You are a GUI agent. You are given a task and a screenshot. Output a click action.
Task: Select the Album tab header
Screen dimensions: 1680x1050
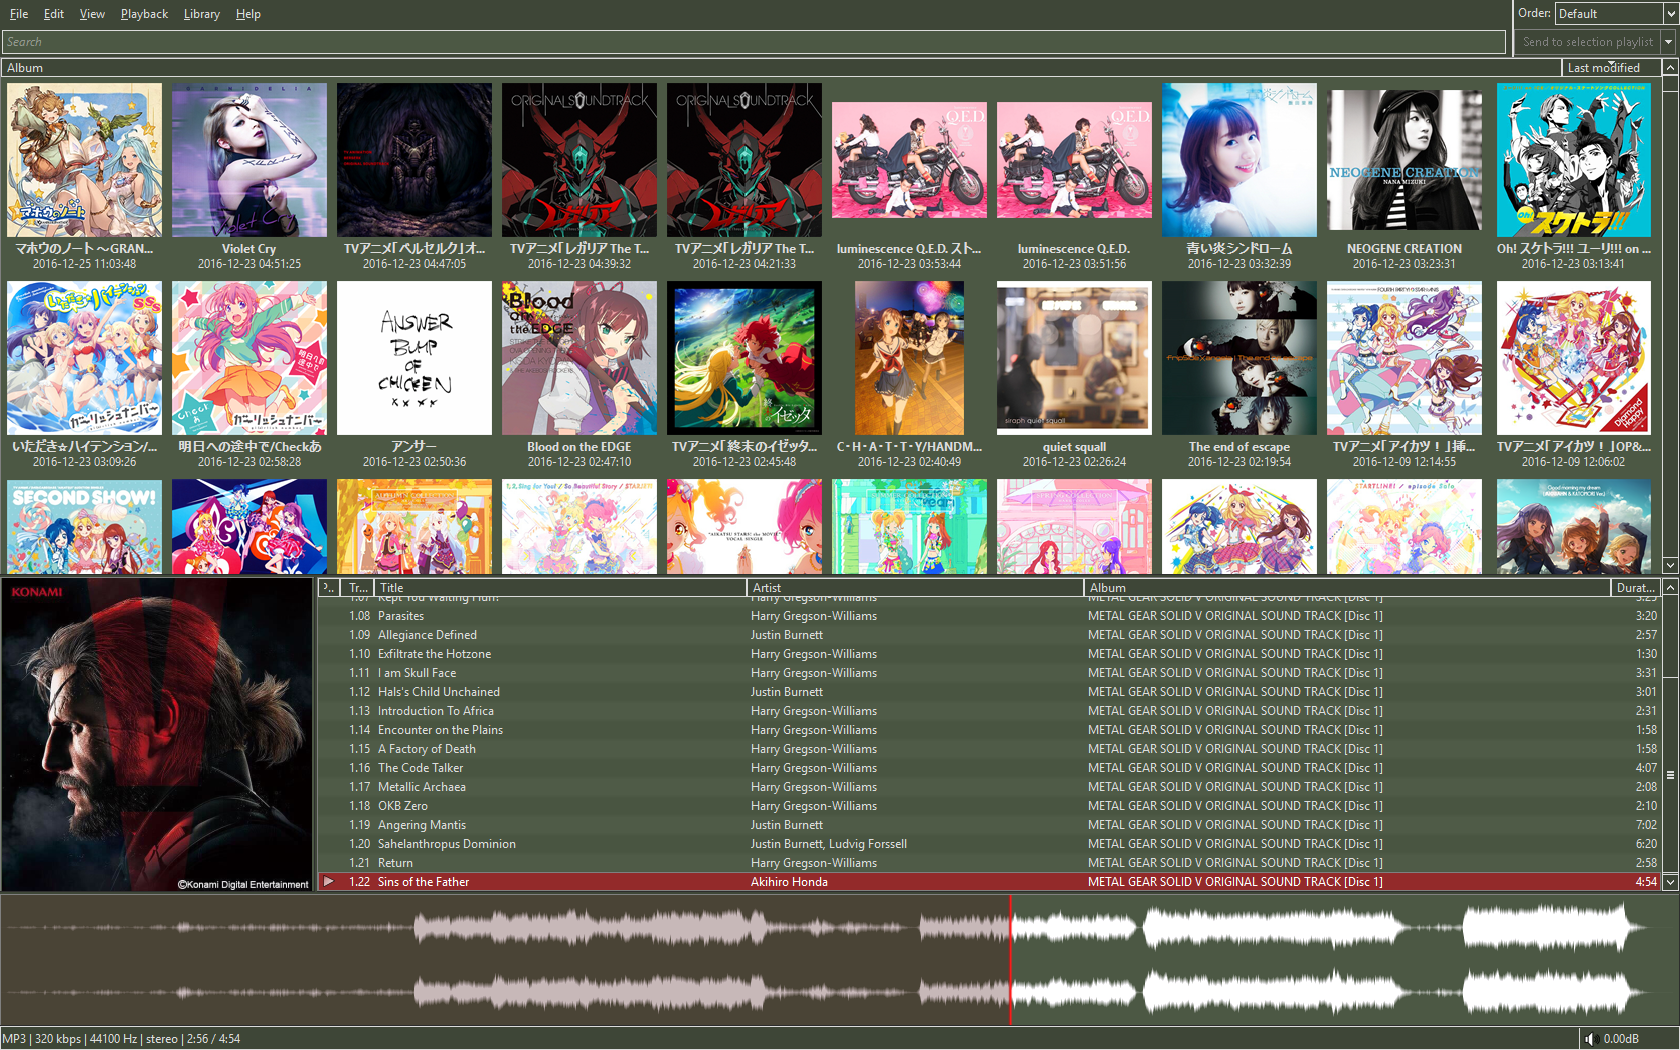(x=24, y=67)
